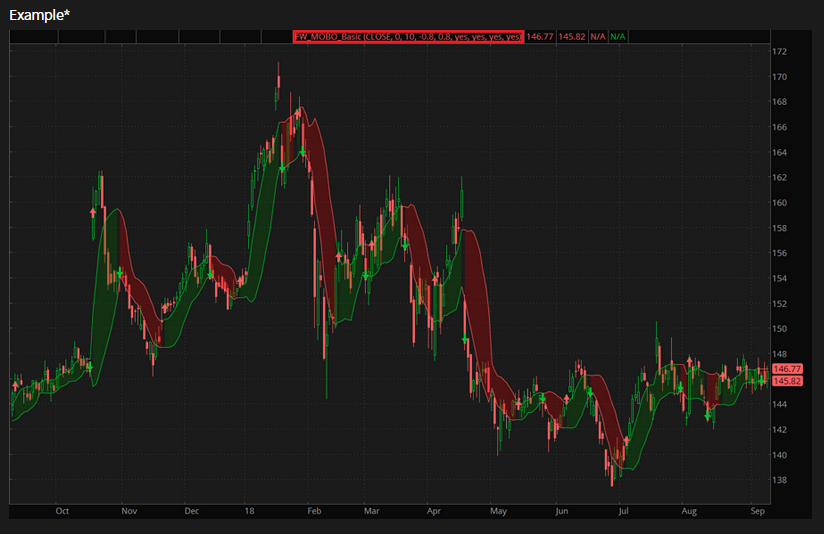This screenshot has width=824, height=534.
Task: Click the Dec label on time axis
Action: click(191, 511)
